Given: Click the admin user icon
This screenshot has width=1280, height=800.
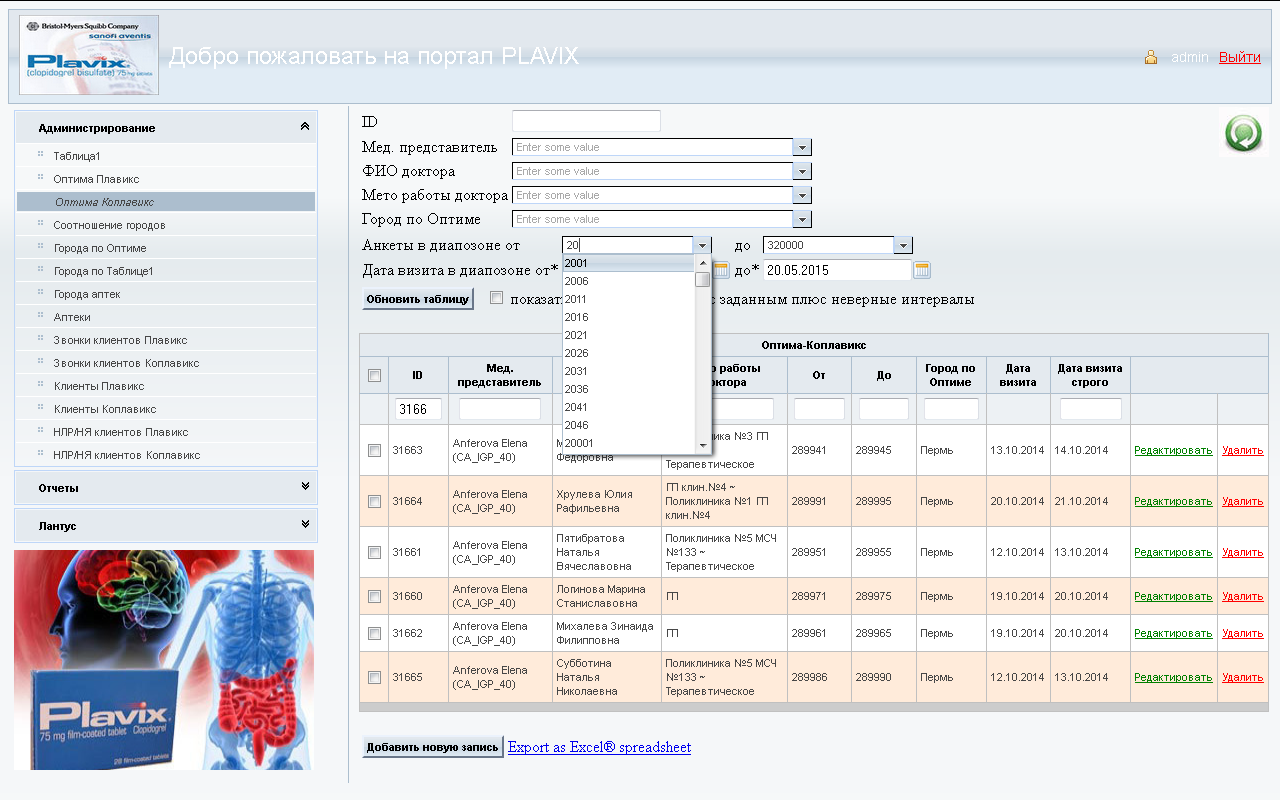Looking at the screenshot, I should click(1151, 57).
